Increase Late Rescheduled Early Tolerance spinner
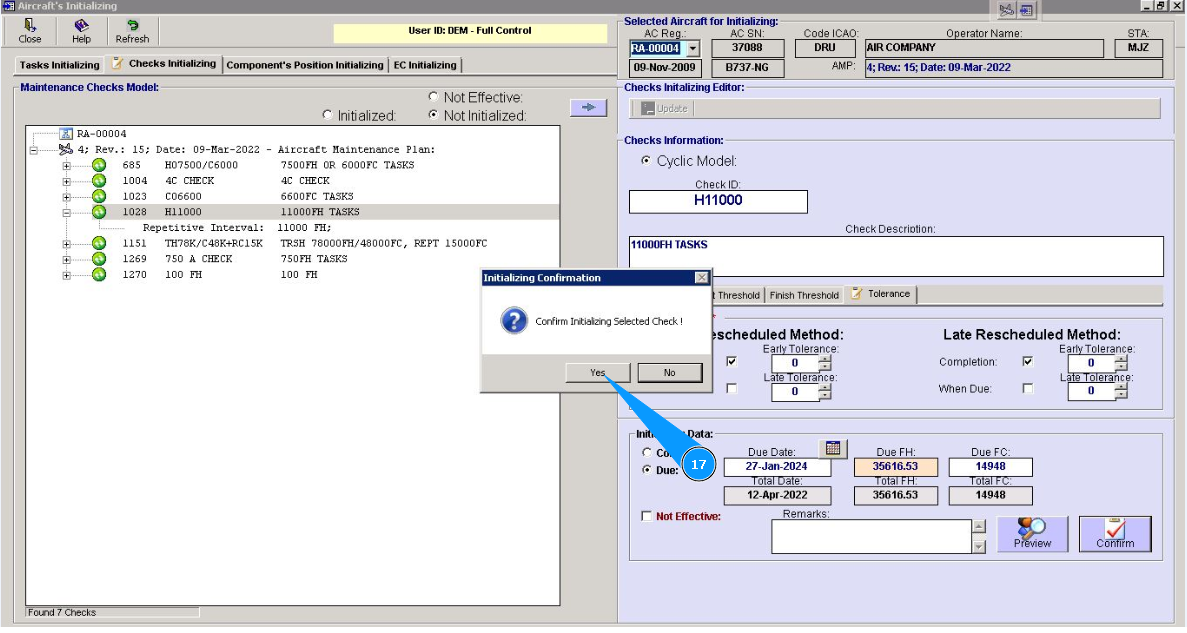This screenshot has height=633, width=1187. click(1122, 358)
